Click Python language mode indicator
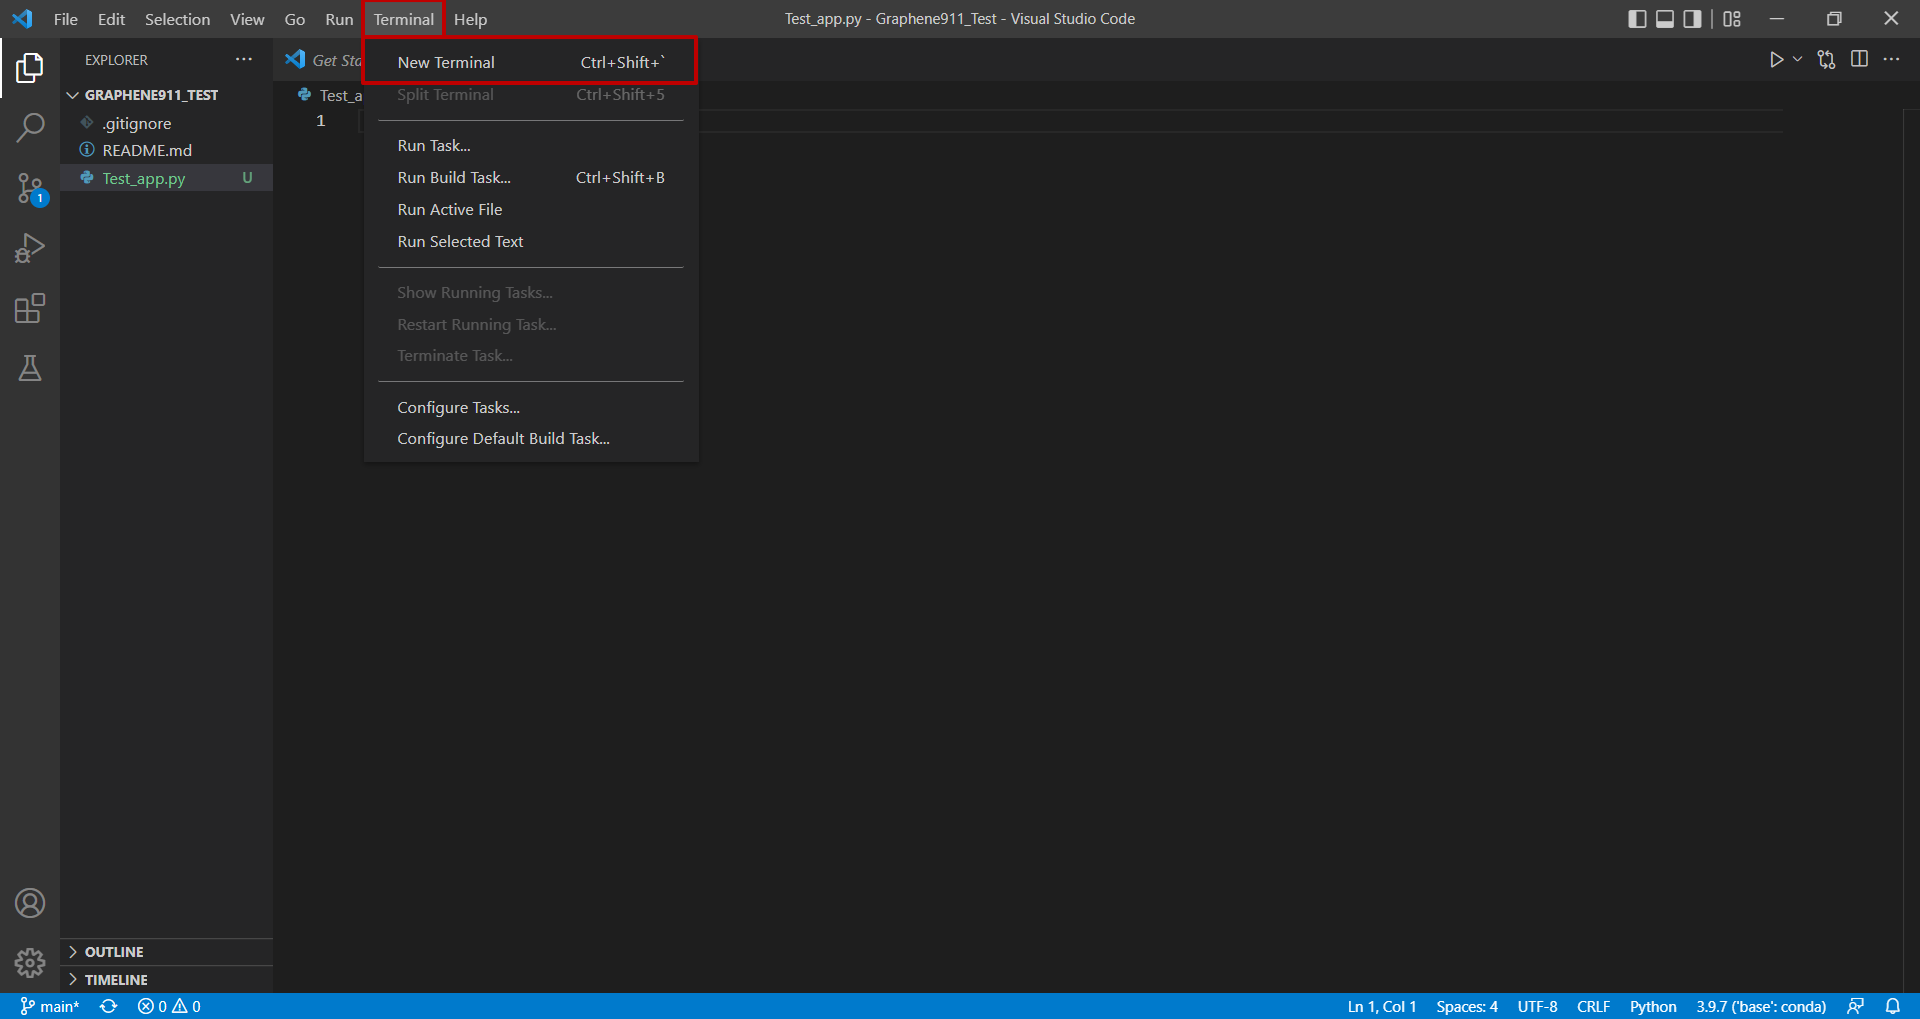The image size is (1920, 1019). (1653, 1006)
